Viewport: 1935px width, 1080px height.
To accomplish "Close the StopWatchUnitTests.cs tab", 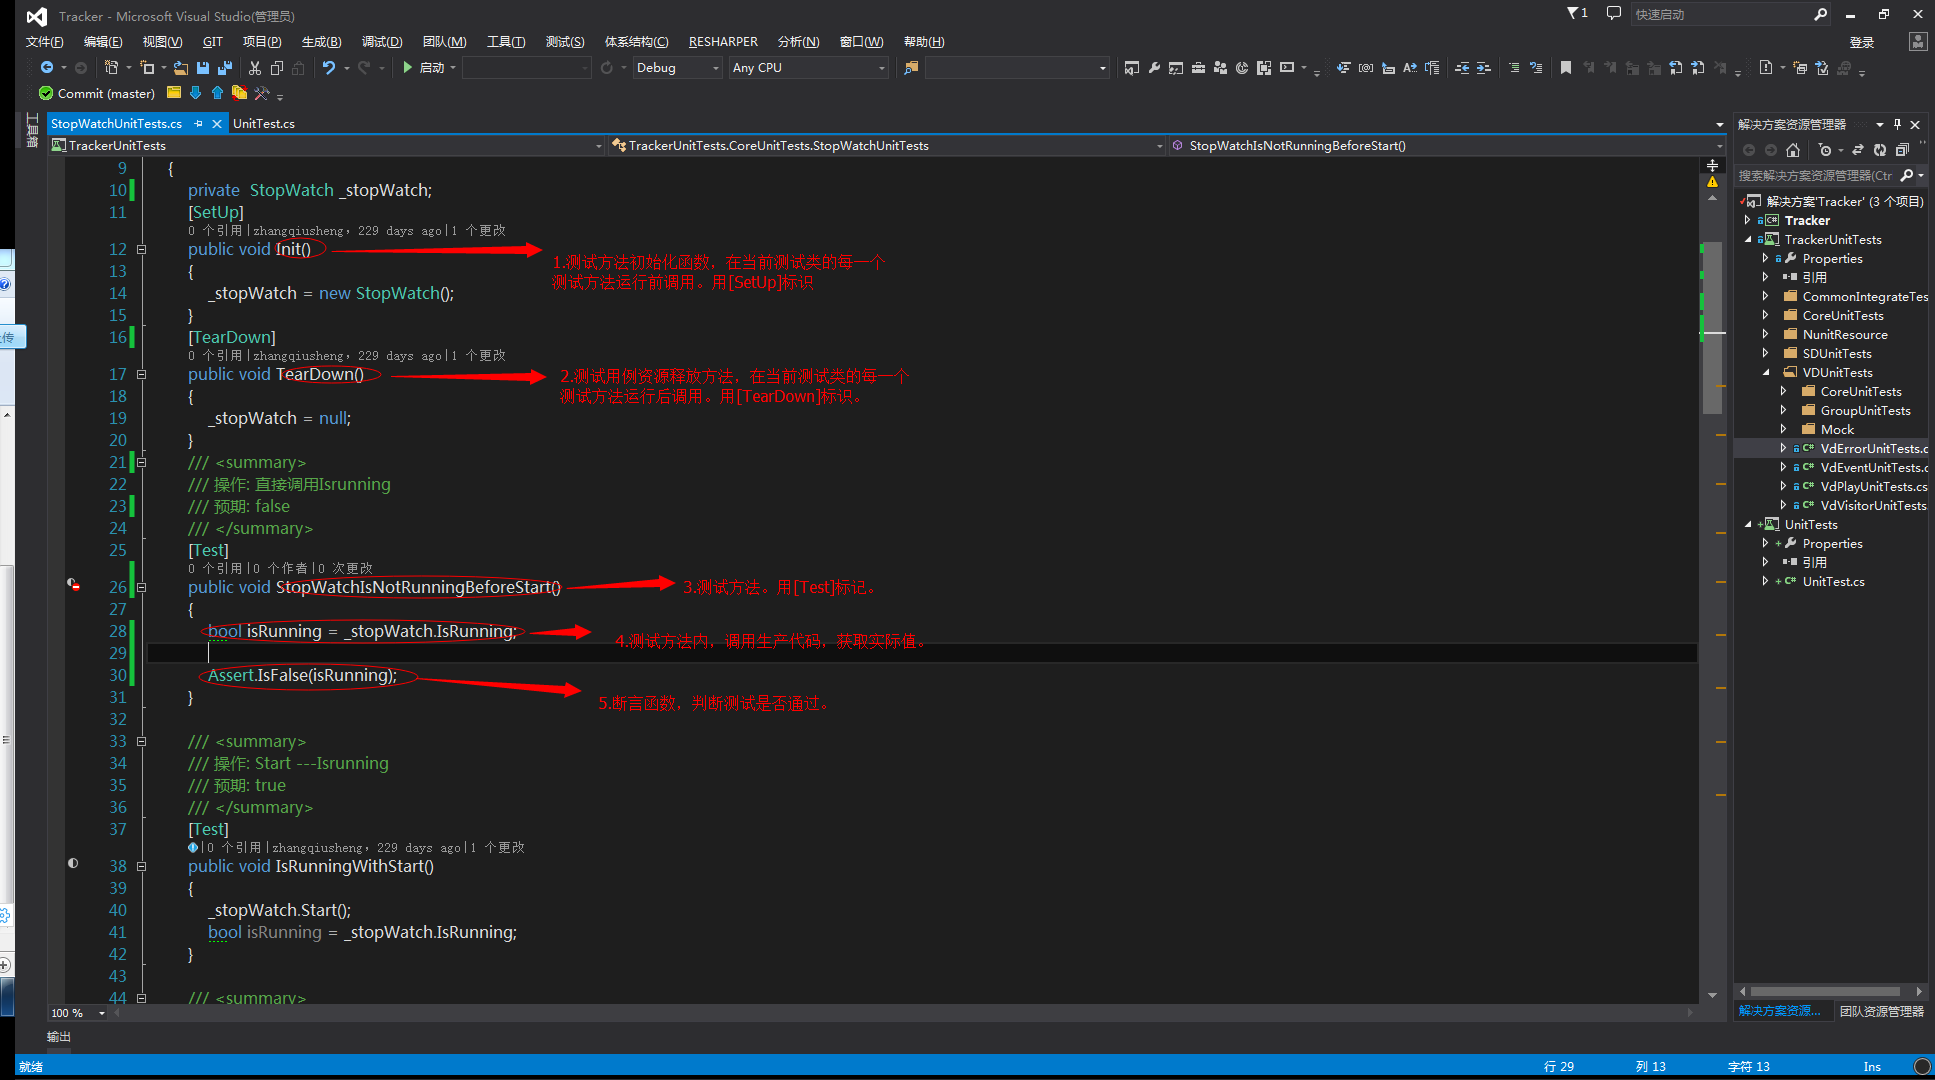I will click(x=216, y=124).
